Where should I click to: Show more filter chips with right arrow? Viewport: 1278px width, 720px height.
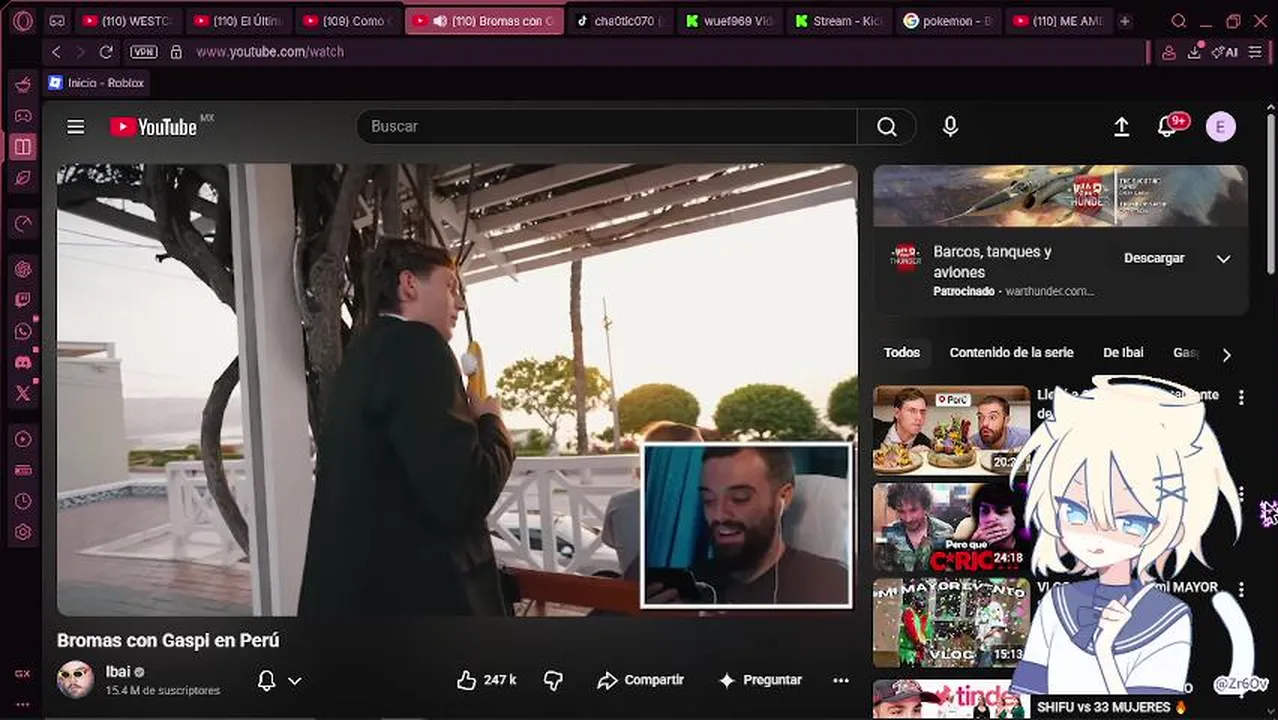1226,354
